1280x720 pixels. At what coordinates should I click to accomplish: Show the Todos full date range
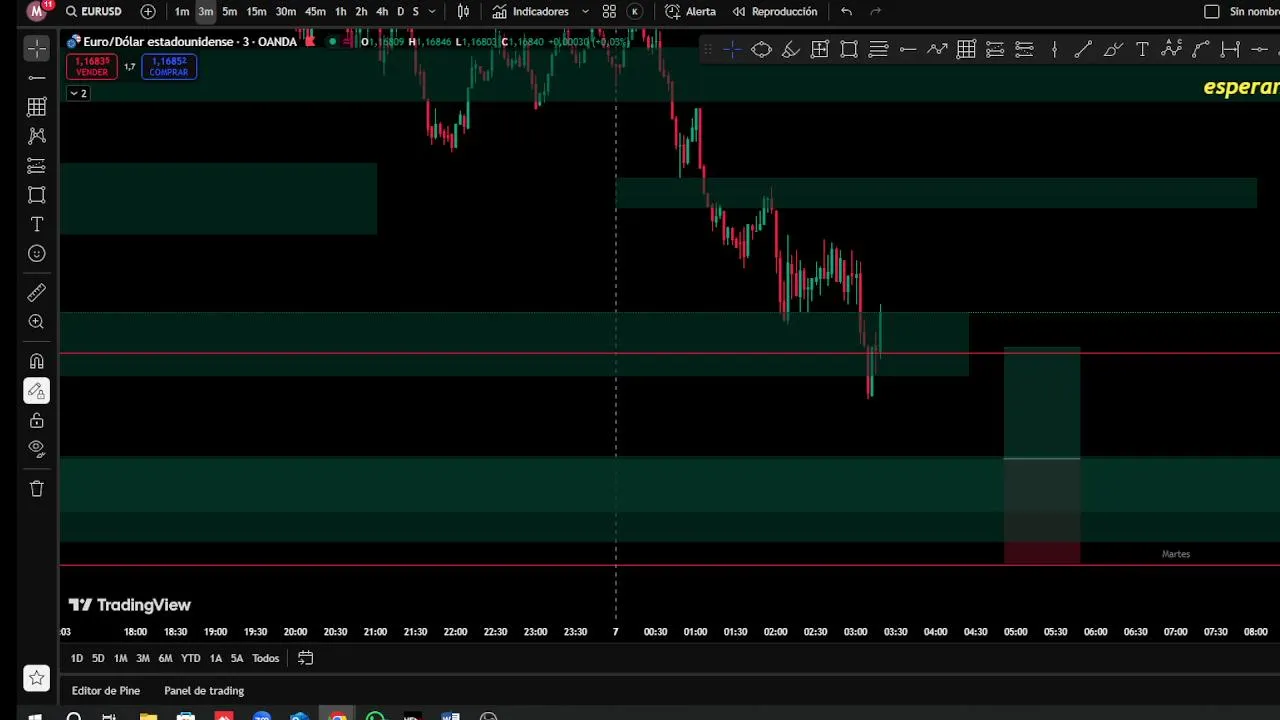265,658
